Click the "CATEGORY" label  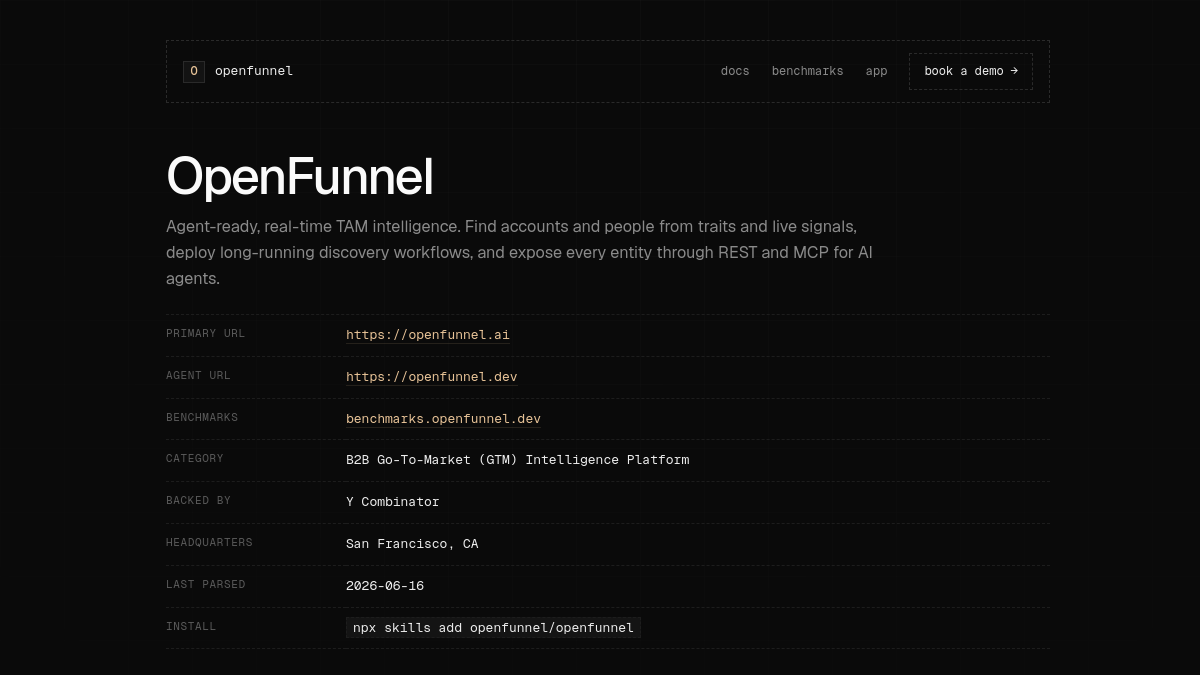tap(195, 459)
